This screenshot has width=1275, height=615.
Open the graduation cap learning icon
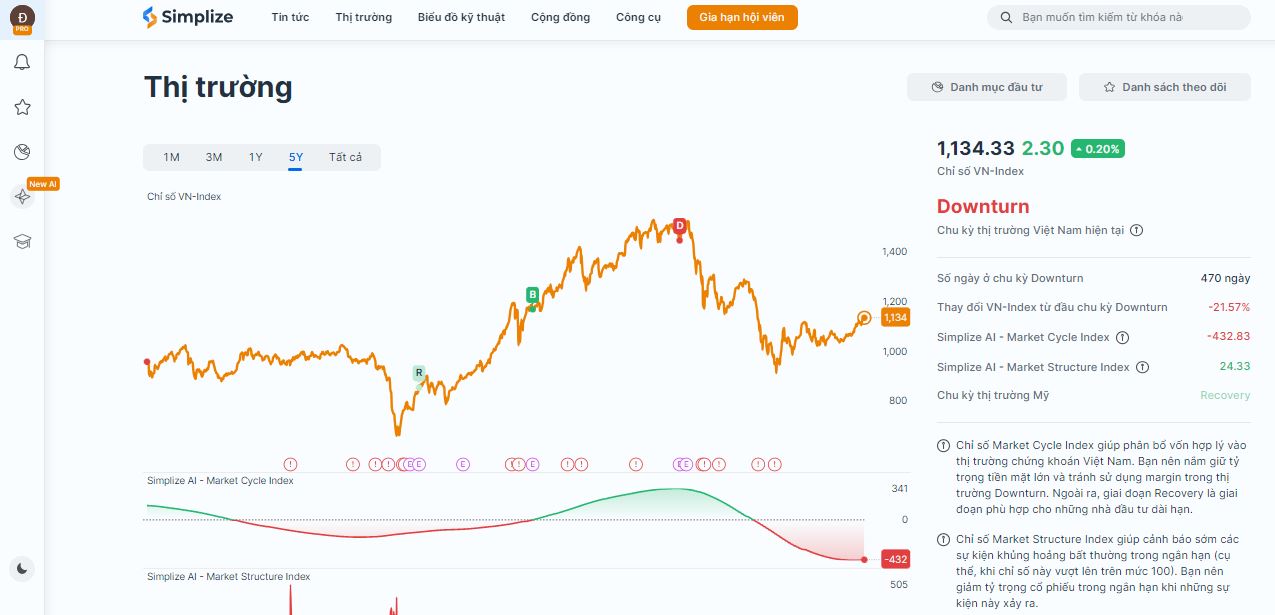pyautogui.click(x=22, y=241)
